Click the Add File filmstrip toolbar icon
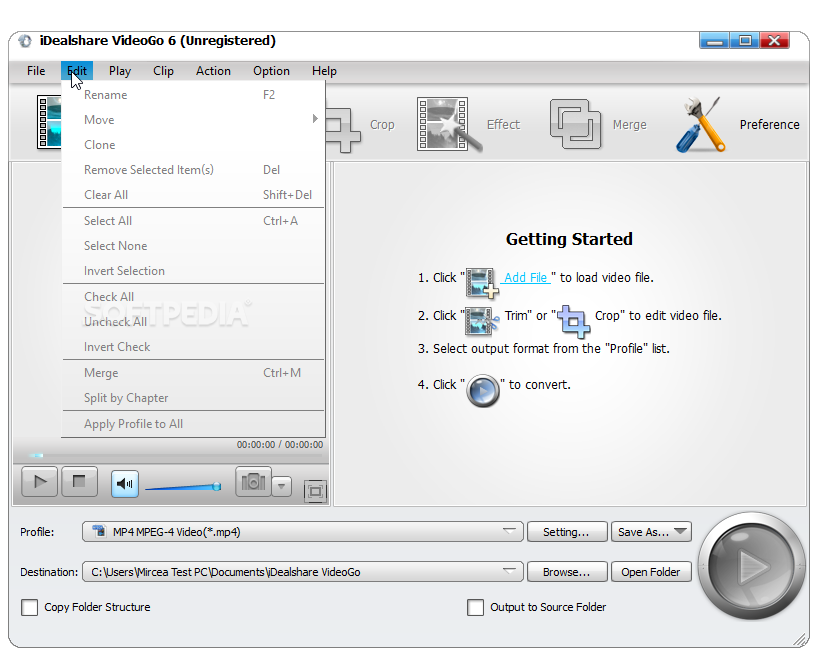 pyautogui.click(x=49, y=122)
